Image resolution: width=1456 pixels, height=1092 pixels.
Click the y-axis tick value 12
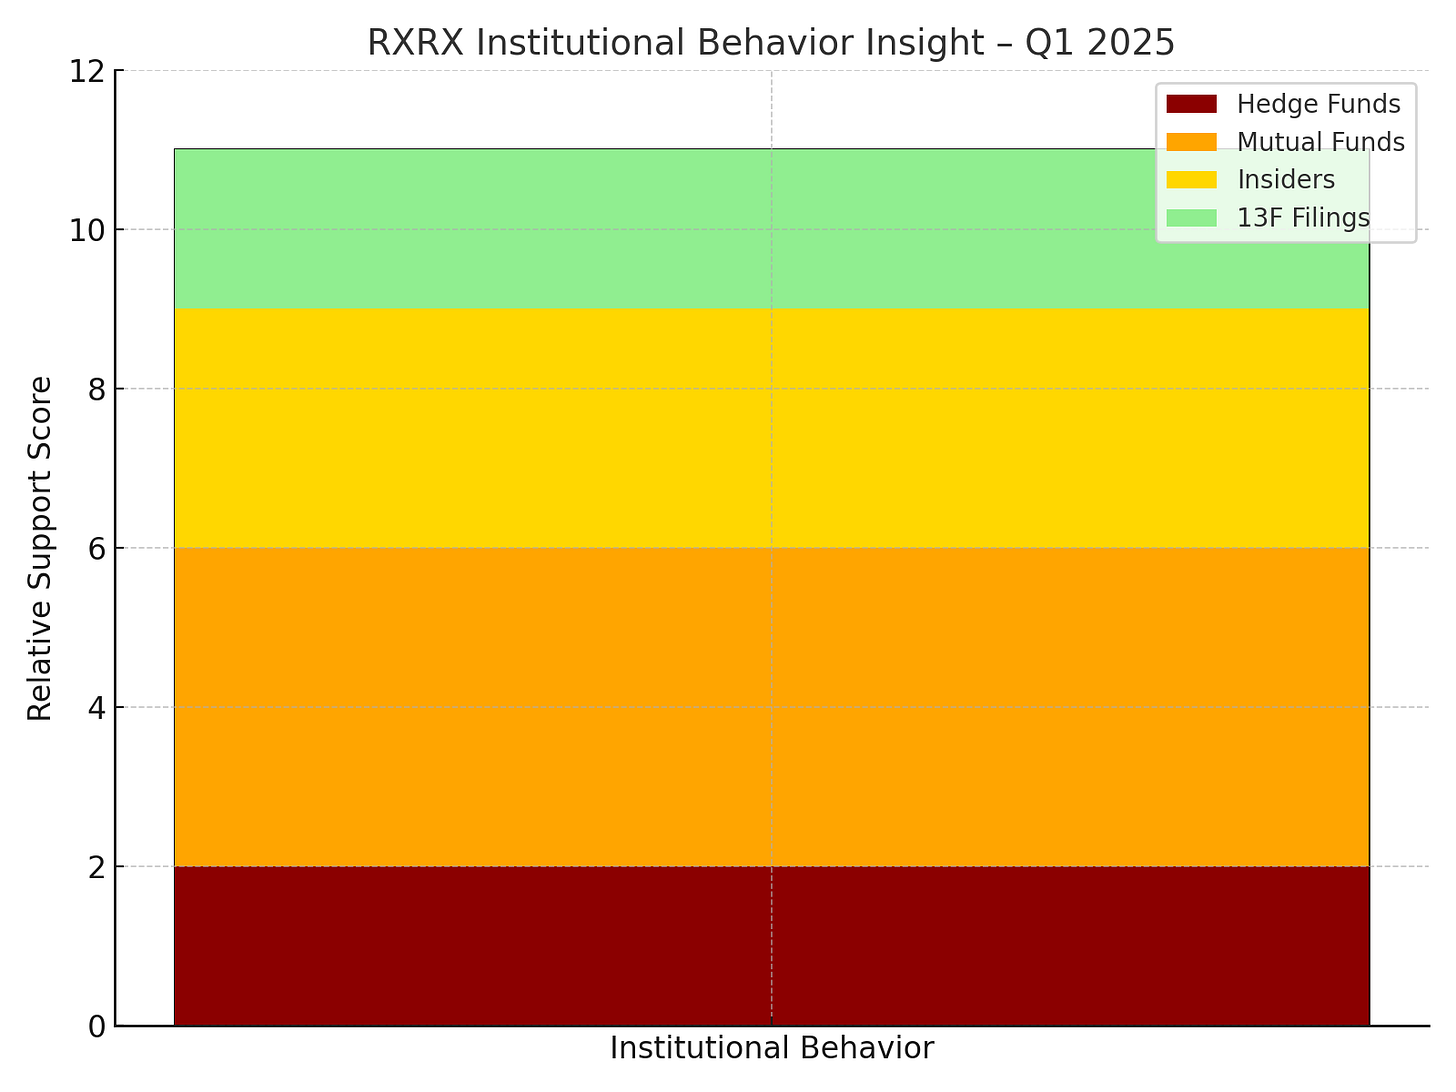[x=87, y=71]
